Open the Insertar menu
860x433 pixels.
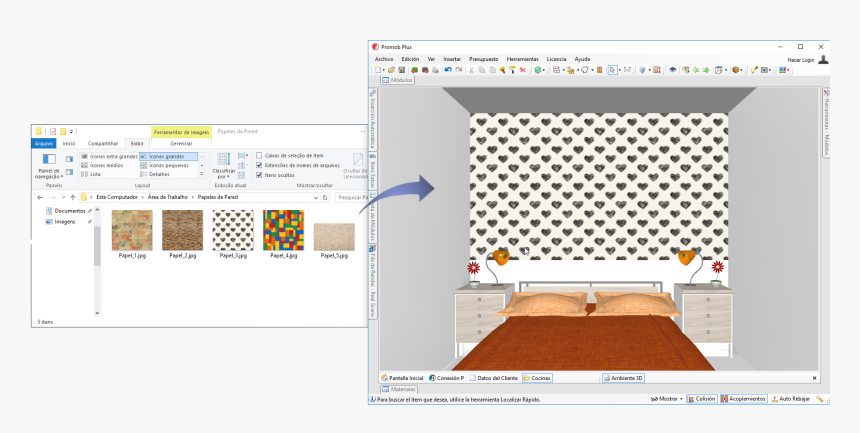click(452, 59)
